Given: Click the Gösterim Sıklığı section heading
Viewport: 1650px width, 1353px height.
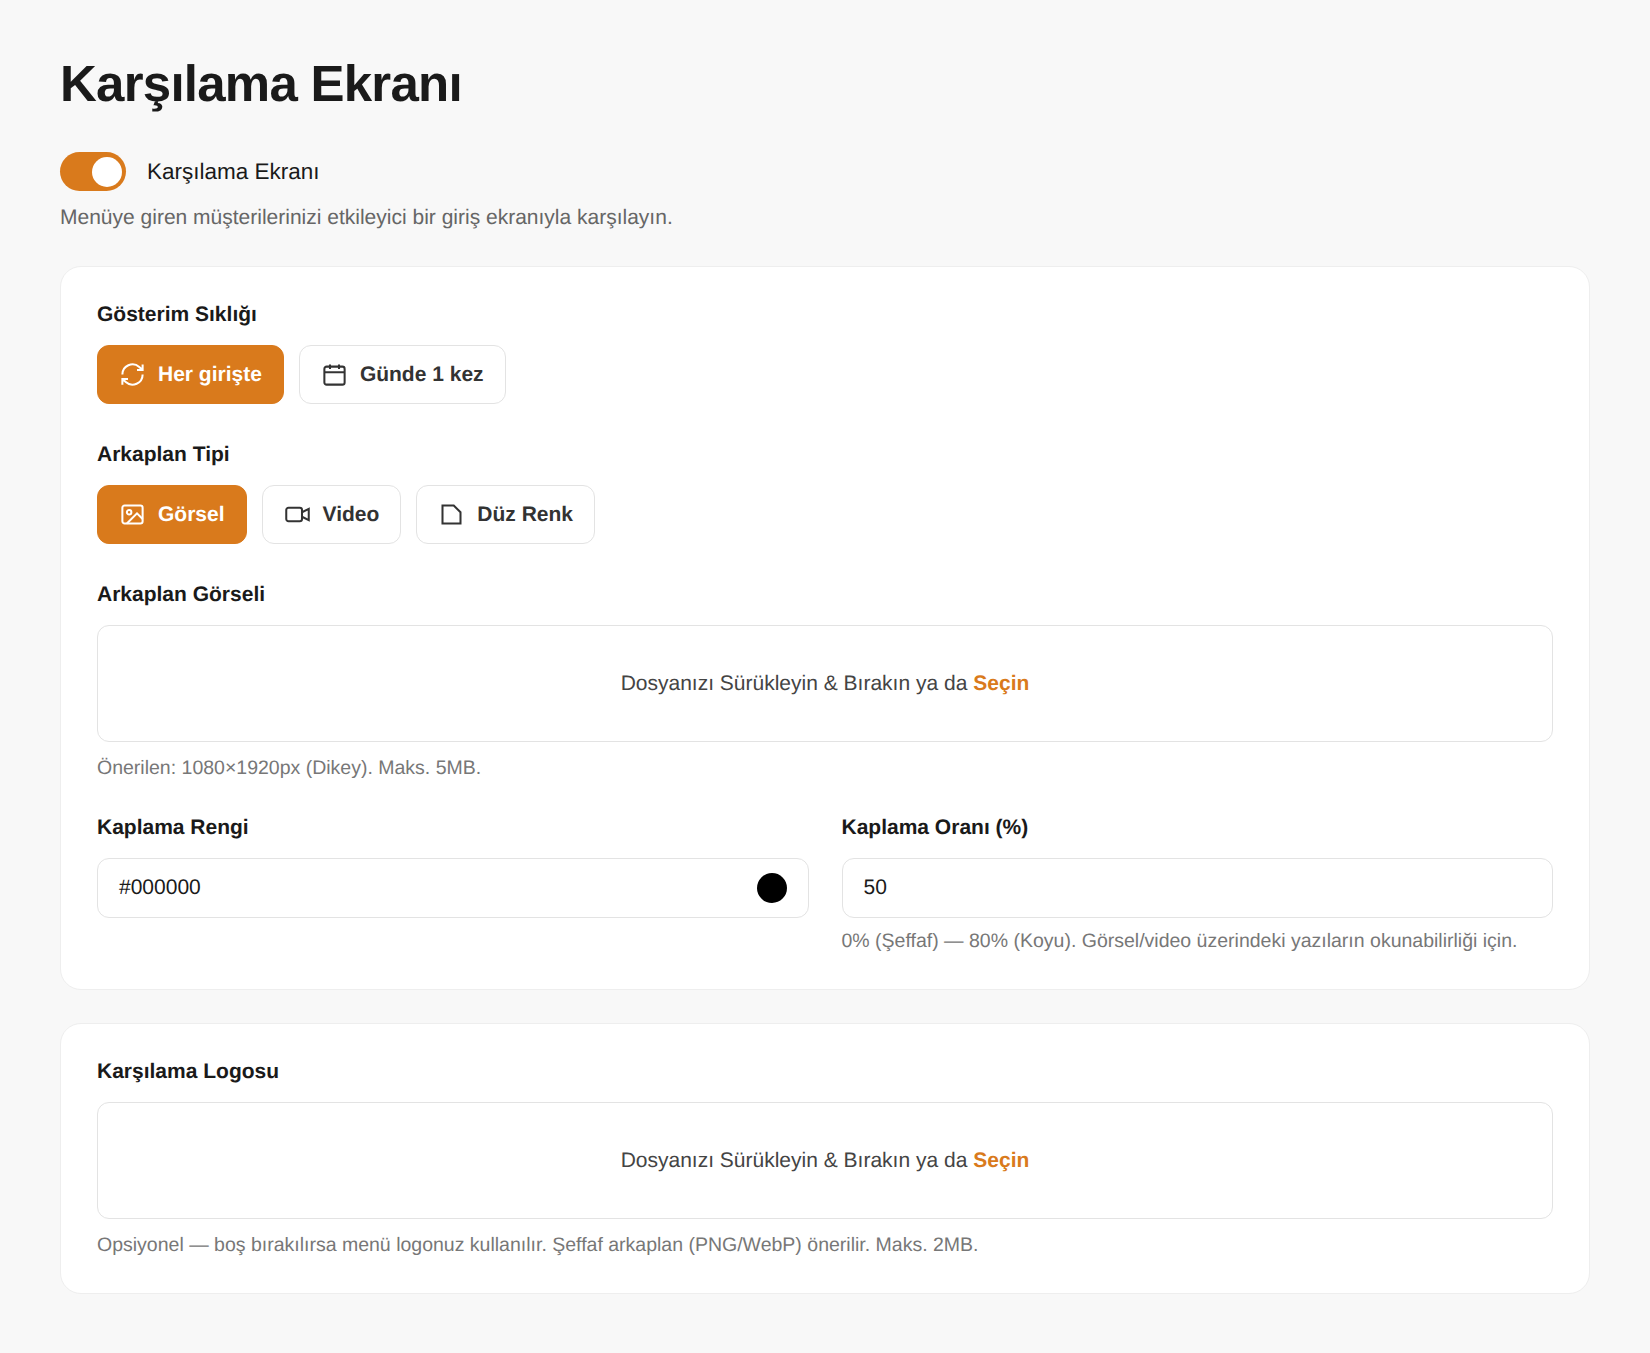Looking at the screenshot, I should [x=177, y=314].
